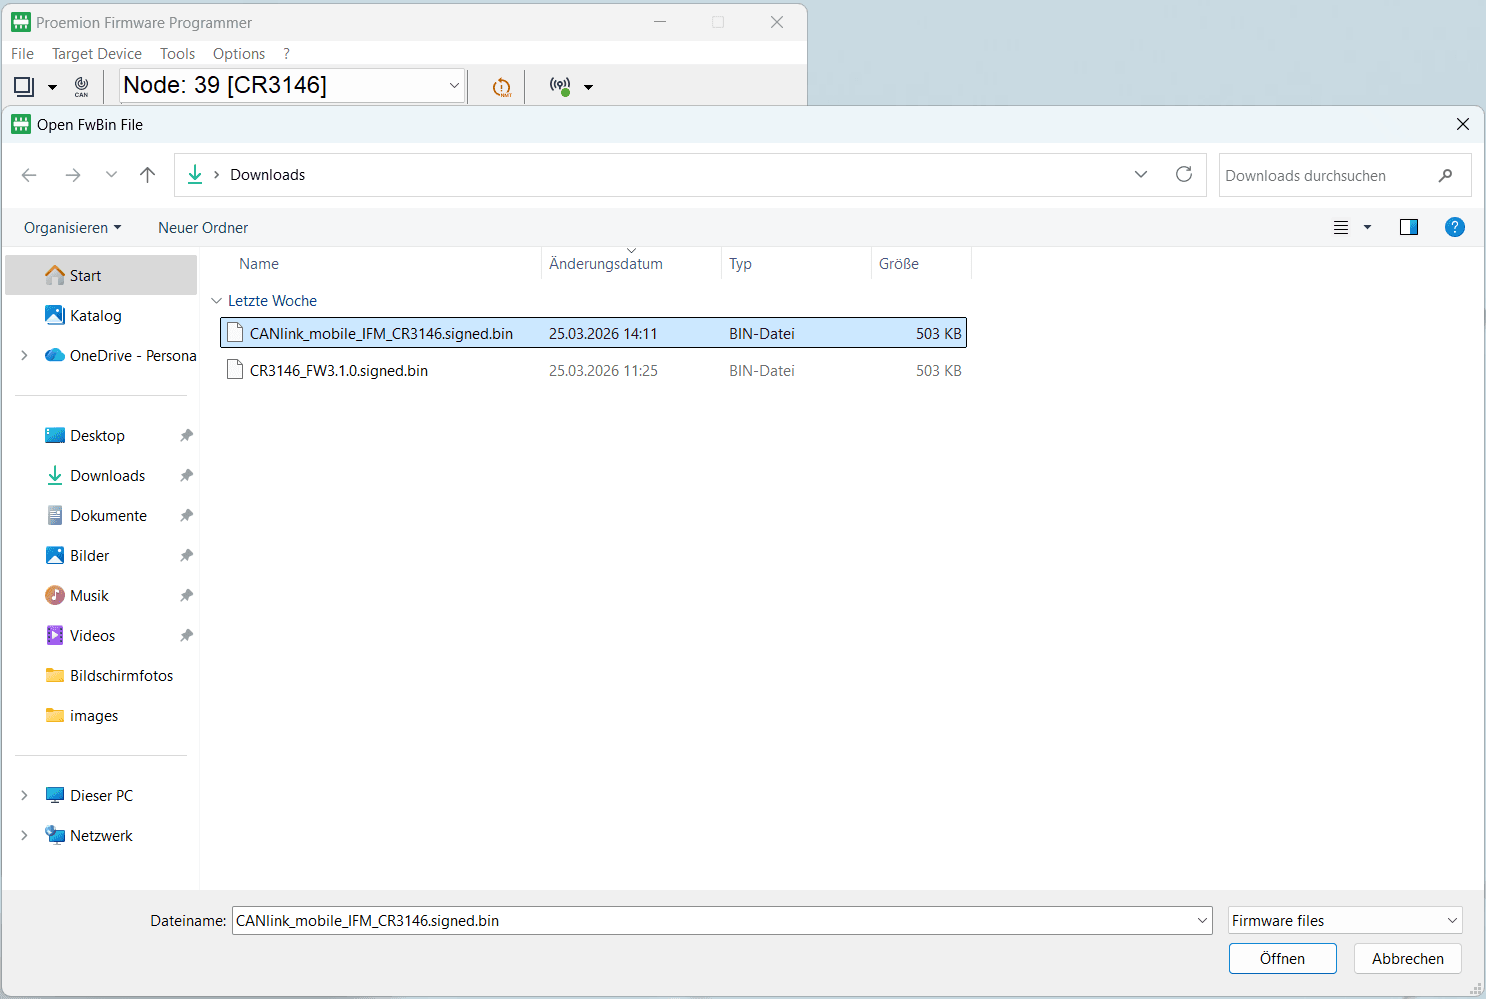Refresh the Downloads folder listing
This screenshot has width=1486, height=999.
[x=1184, y=174]
